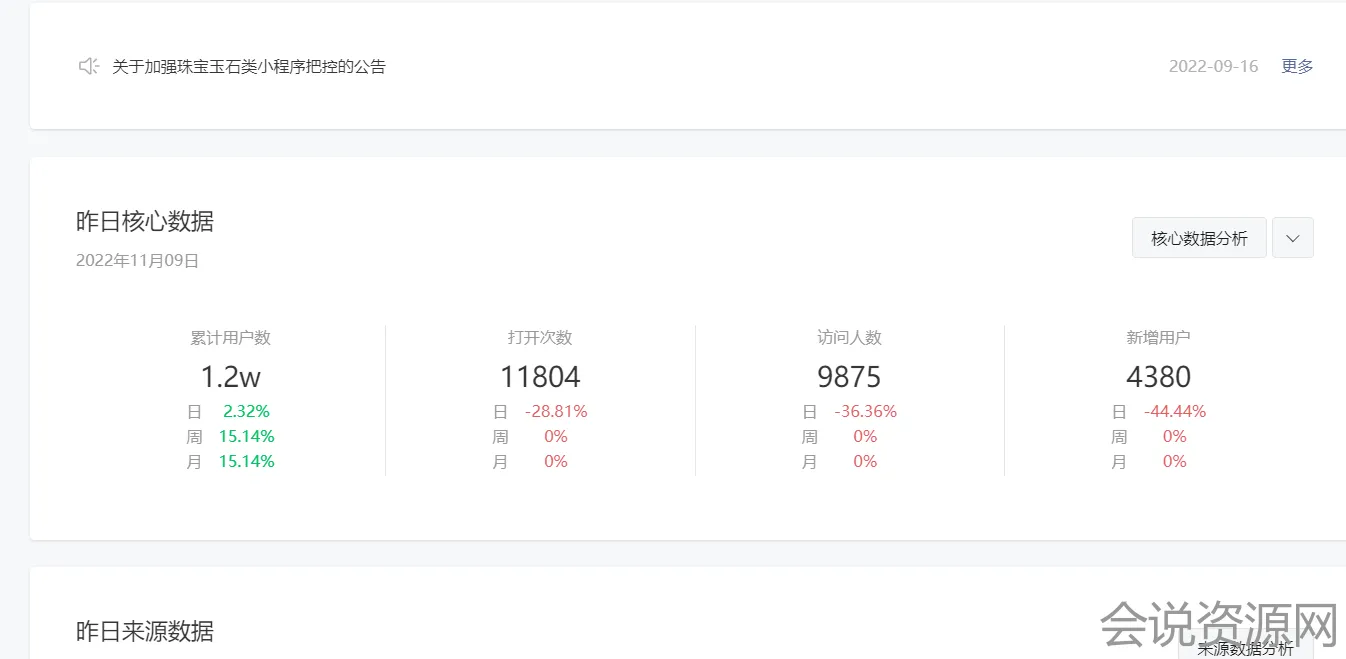The image size is (1346, 659).
Task: Click the 访问人数 value 9875
Action: [x=849, y=377]
